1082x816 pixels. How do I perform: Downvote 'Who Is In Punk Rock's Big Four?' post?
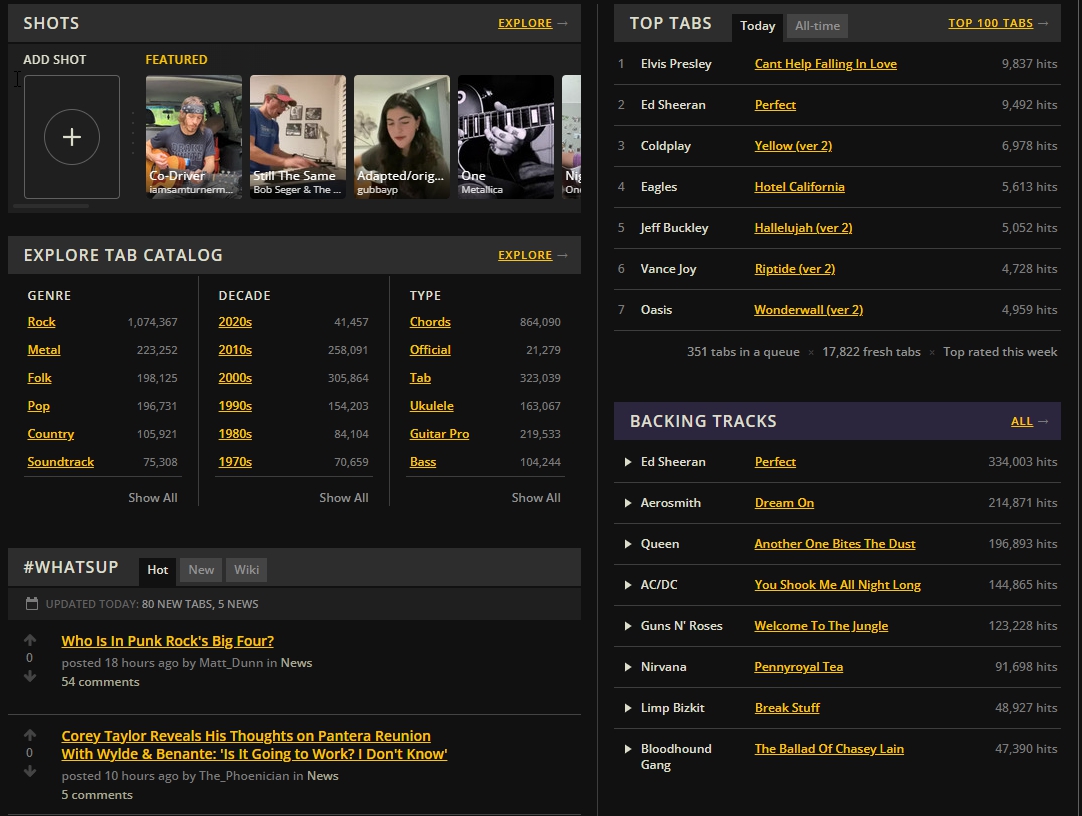tap(30, 676)
